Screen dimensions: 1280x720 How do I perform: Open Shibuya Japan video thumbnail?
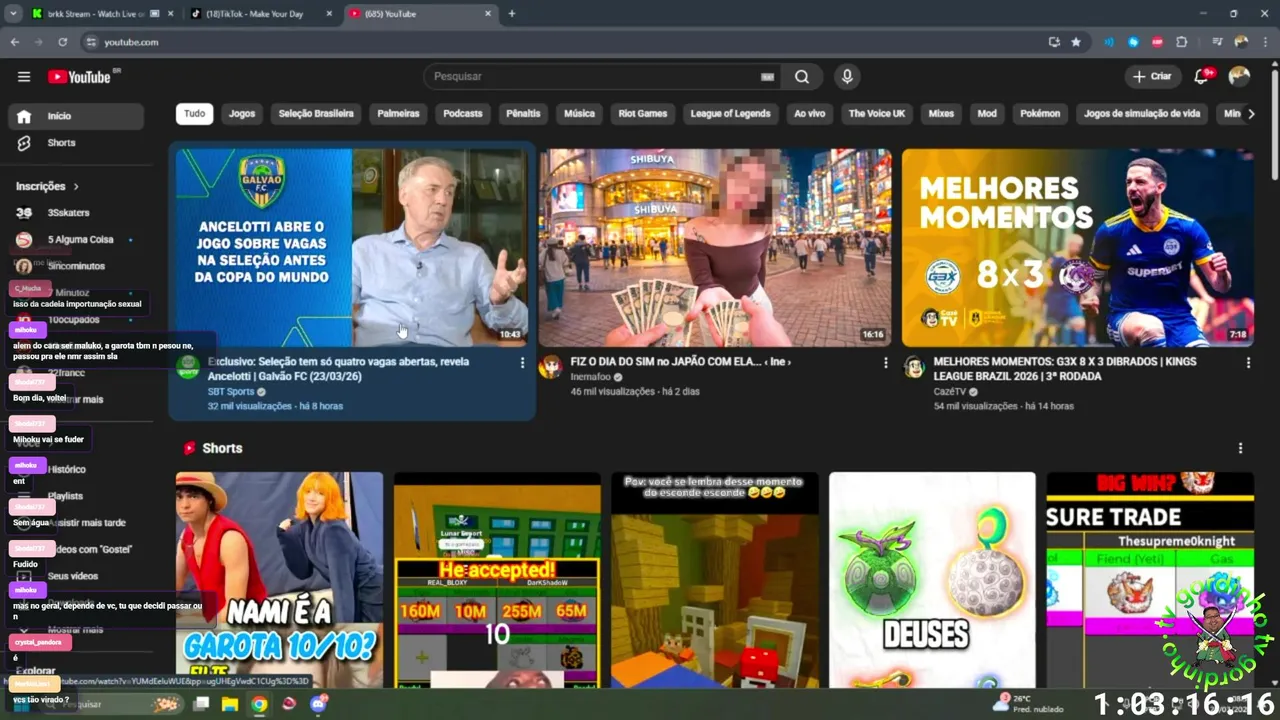pyautogui.click(x=715, y=248)
